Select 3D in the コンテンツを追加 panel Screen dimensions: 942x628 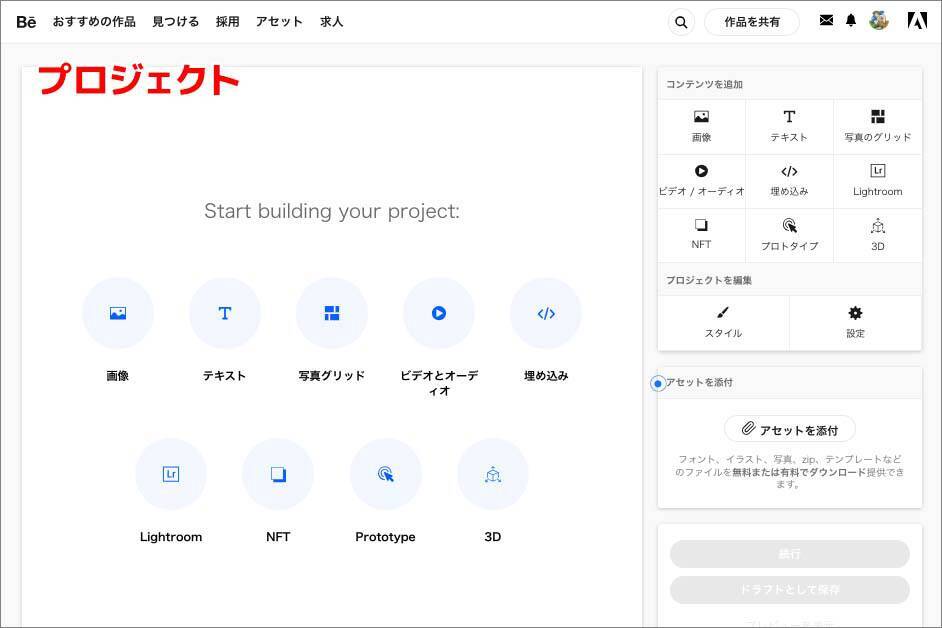coord(877,235)
